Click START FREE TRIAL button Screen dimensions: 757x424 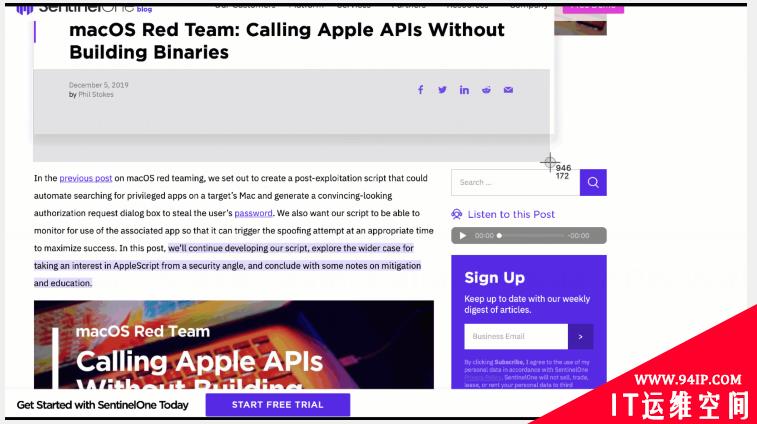[x=278, y=405]
